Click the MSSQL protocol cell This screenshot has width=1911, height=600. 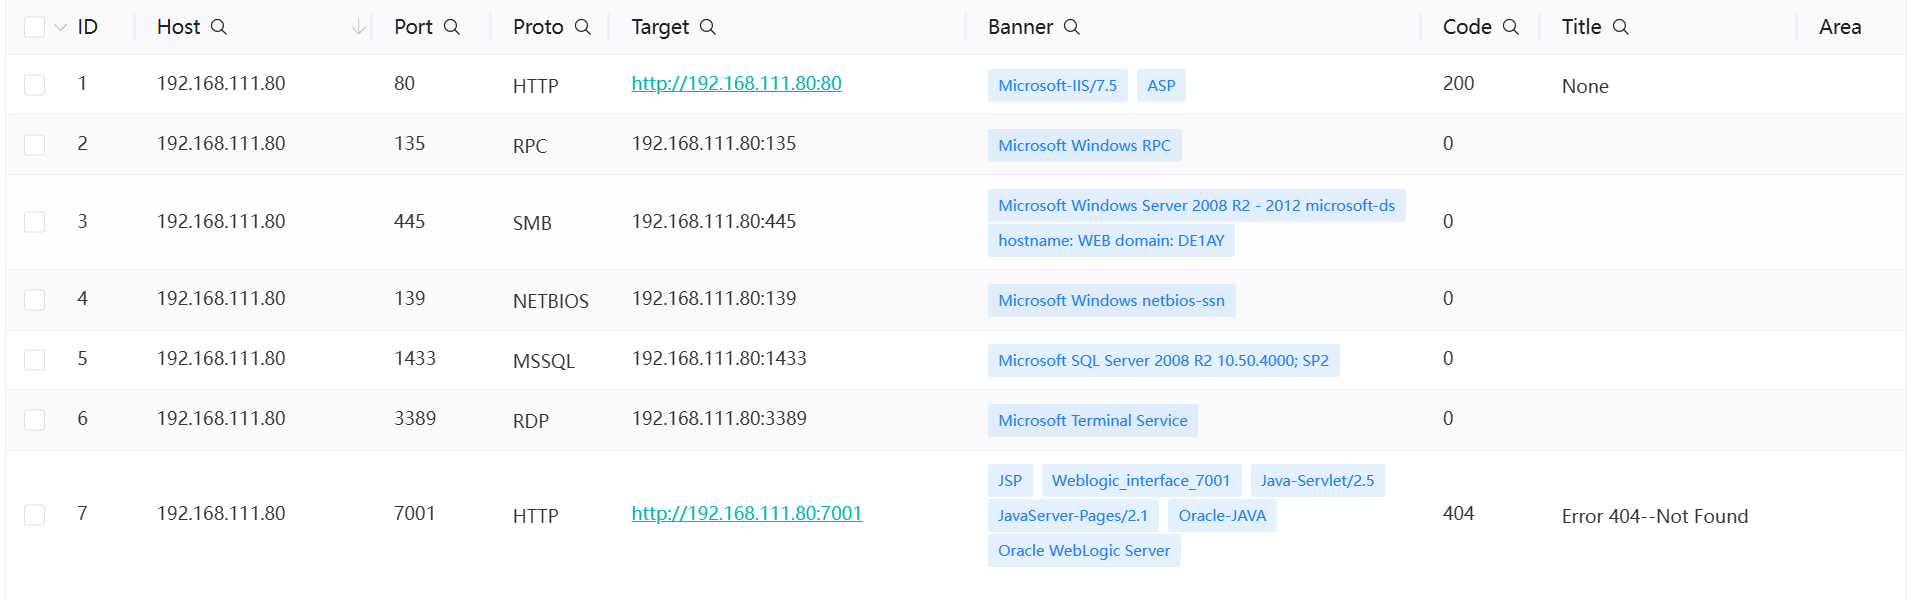[x=543, y=361]
